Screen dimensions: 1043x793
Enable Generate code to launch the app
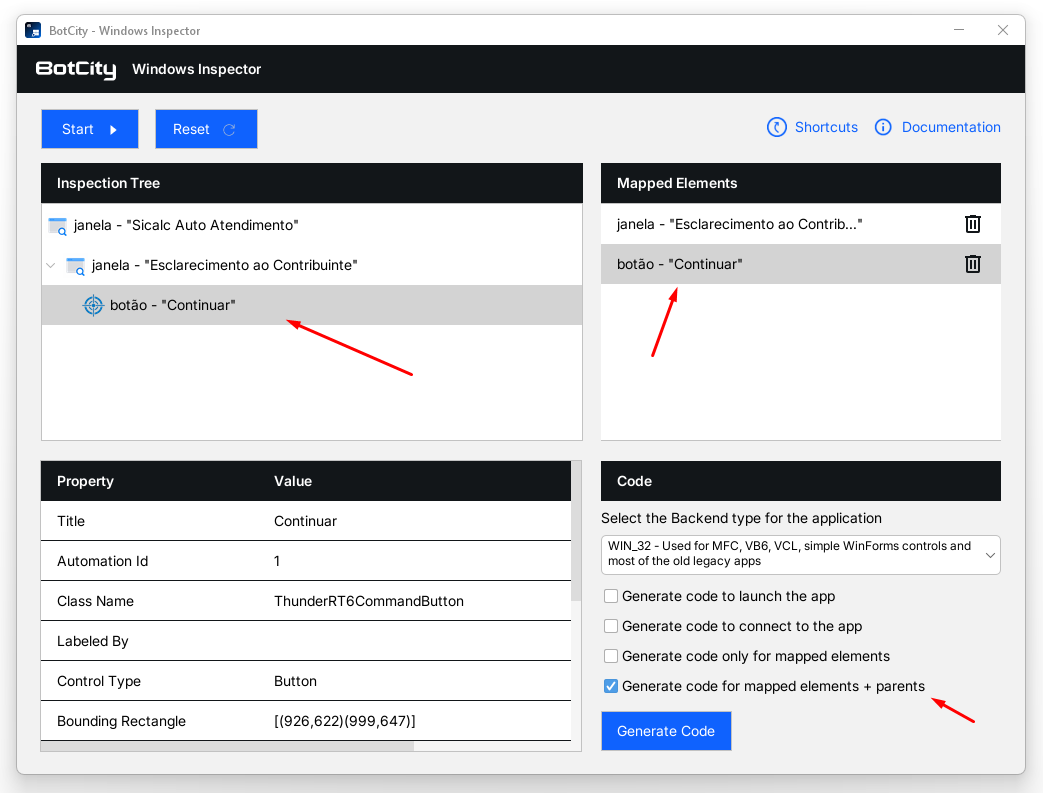point(611,596)
